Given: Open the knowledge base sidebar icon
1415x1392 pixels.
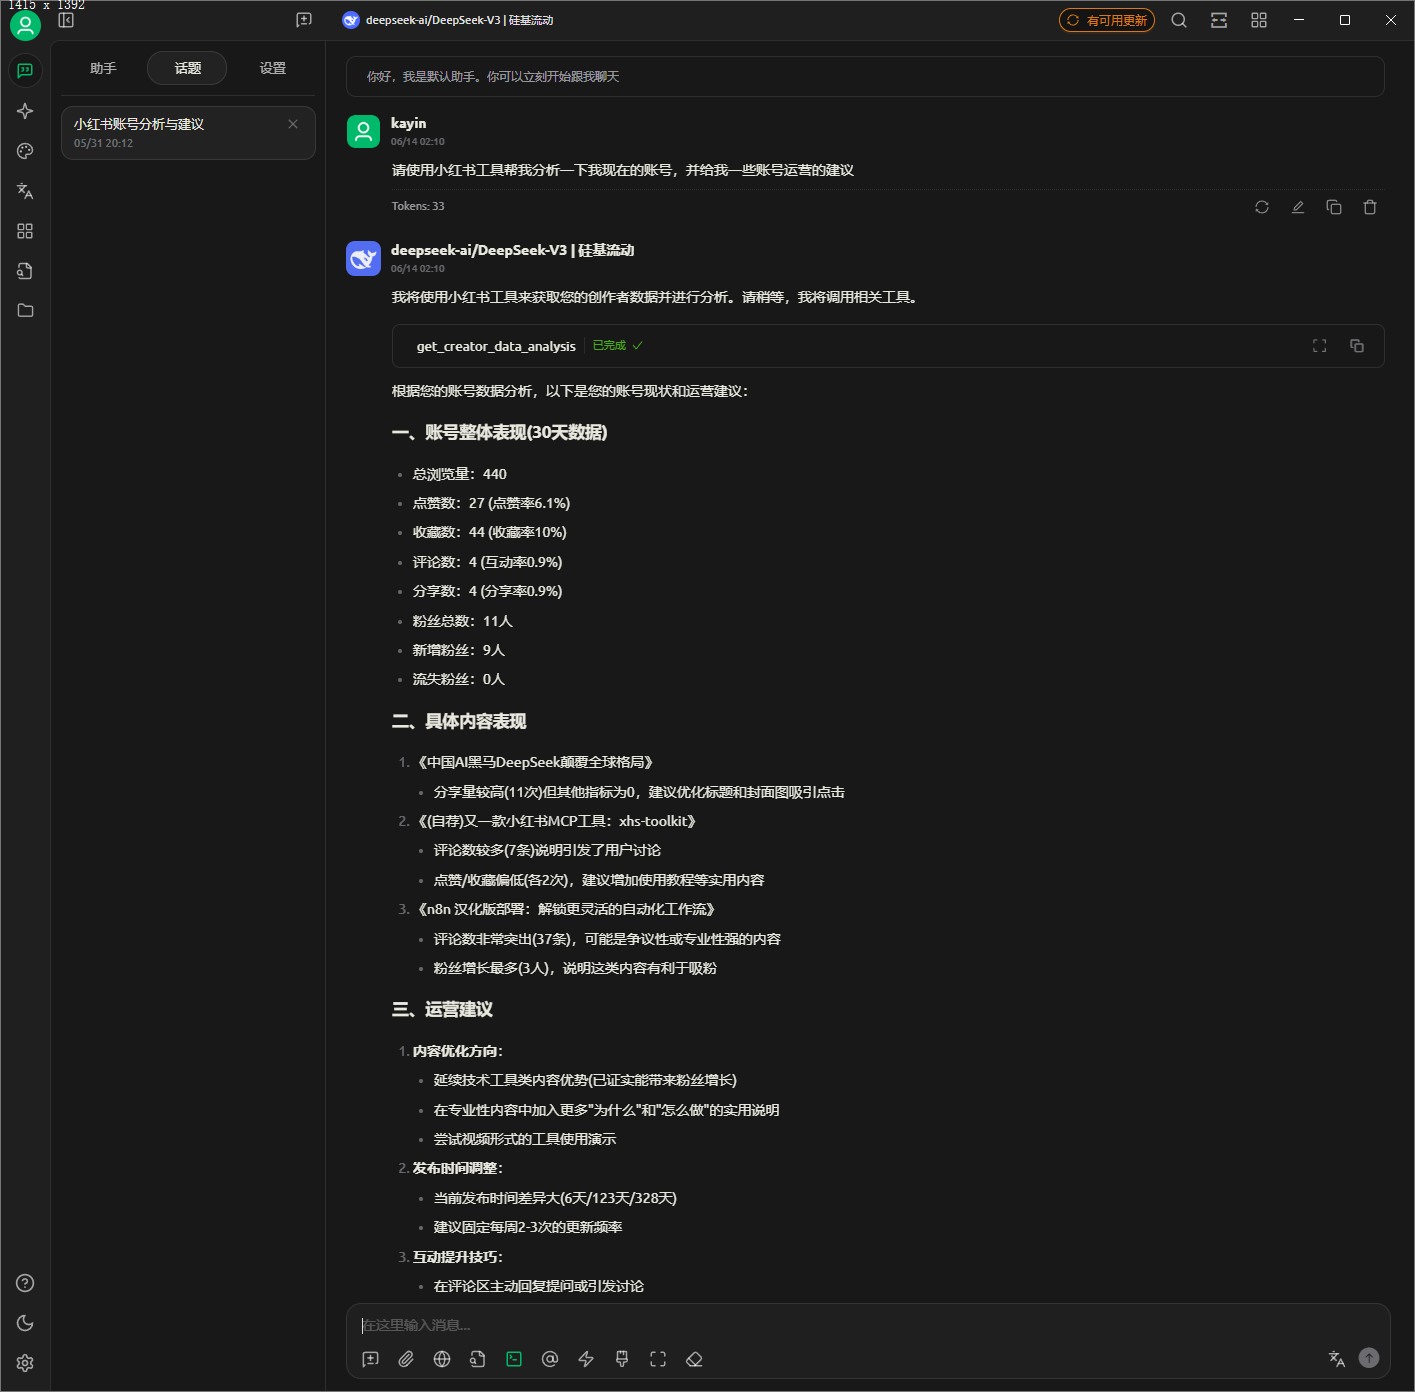Looking at the screenshot, I should pos(25,271).
